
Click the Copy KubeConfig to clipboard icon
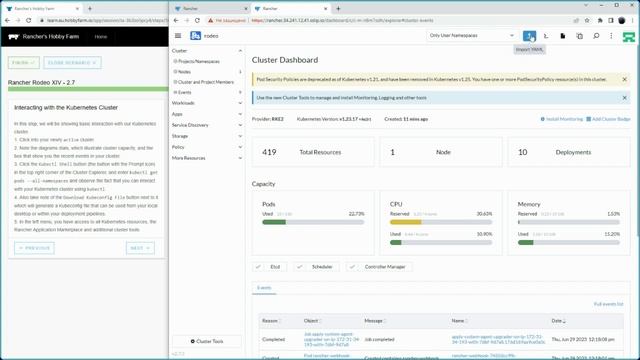[579, 36]
